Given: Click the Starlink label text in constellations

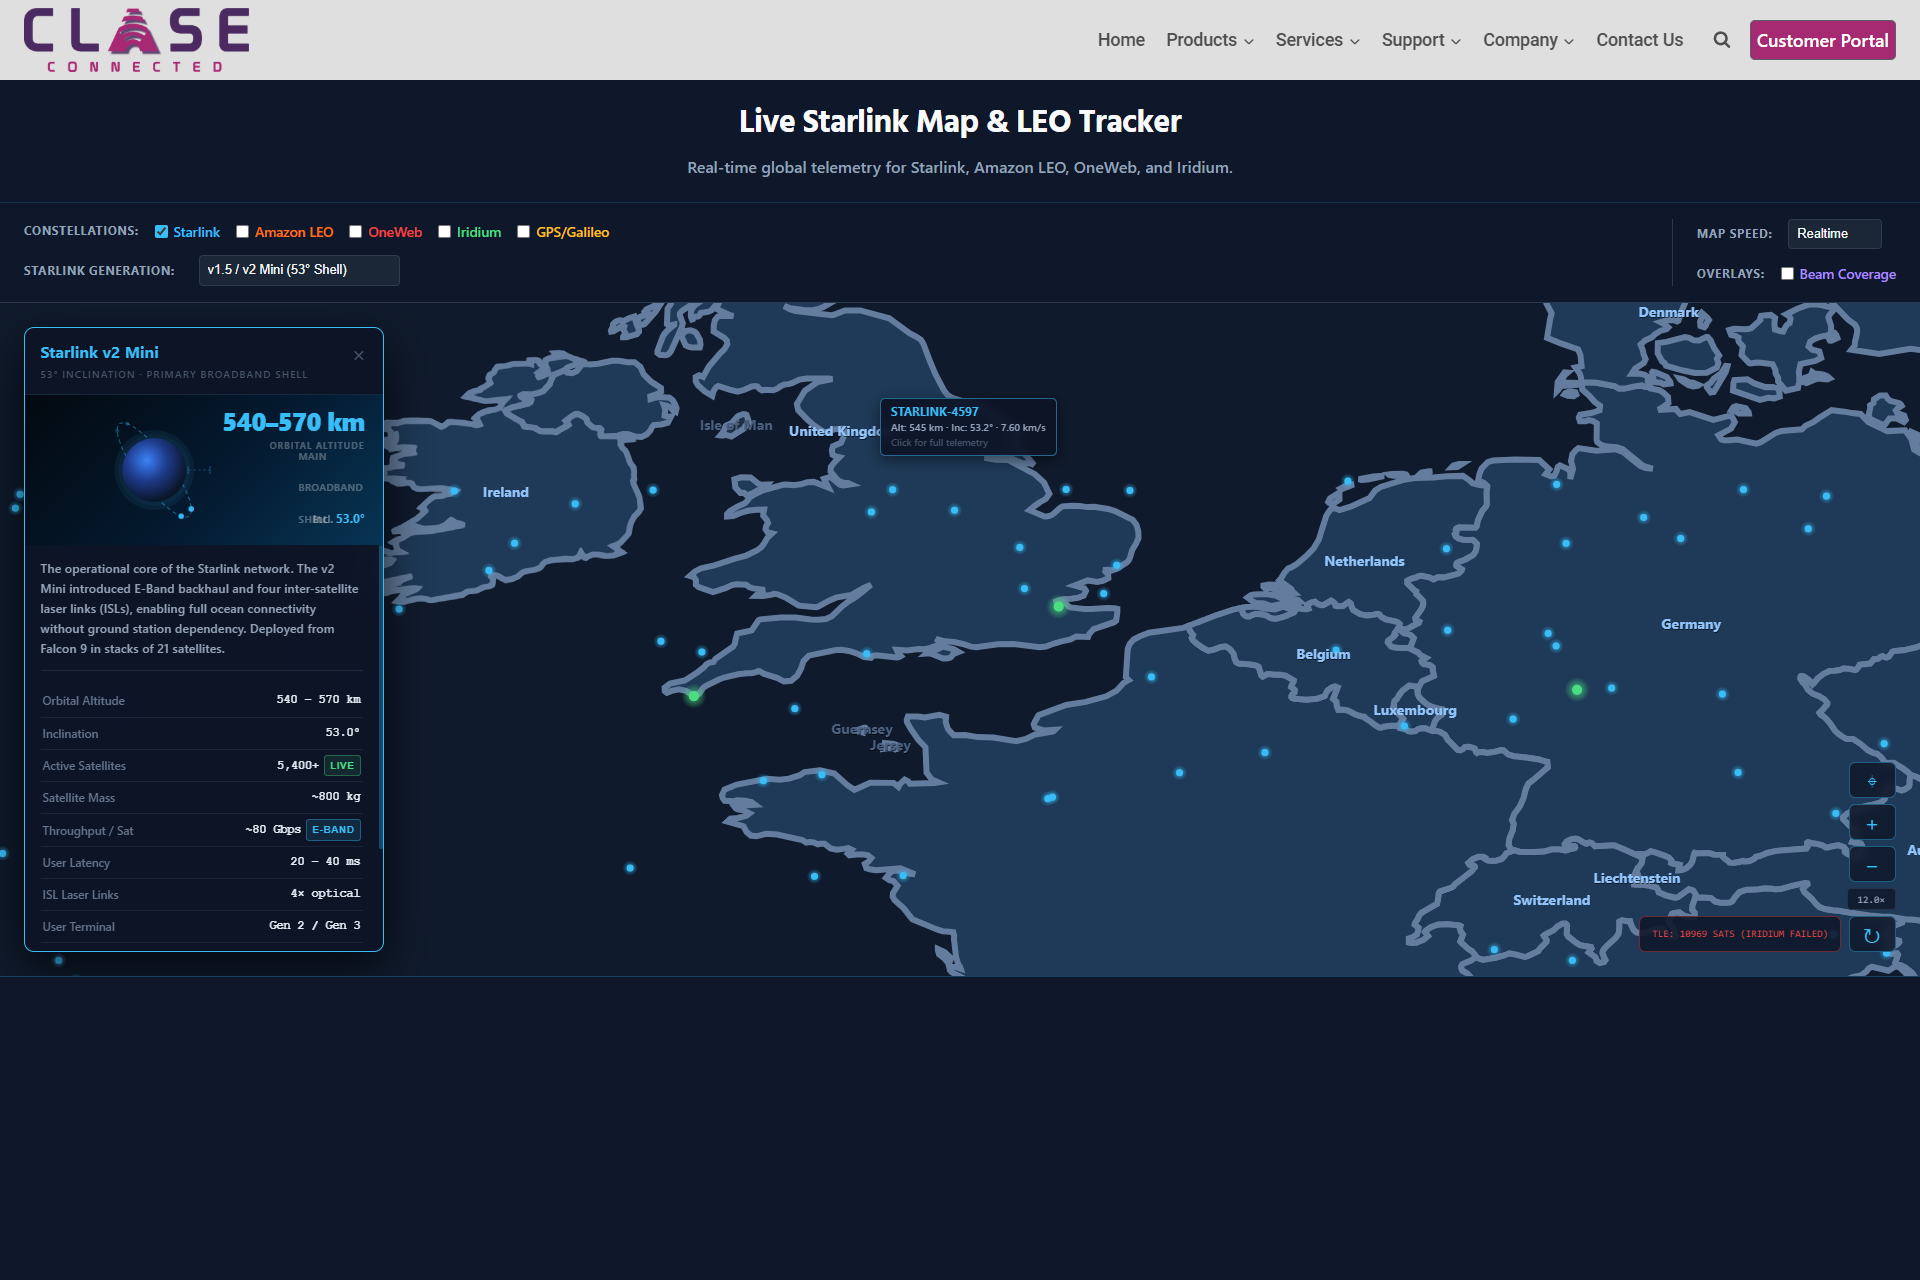Looking at the screenshot, I should click(196, 232).
